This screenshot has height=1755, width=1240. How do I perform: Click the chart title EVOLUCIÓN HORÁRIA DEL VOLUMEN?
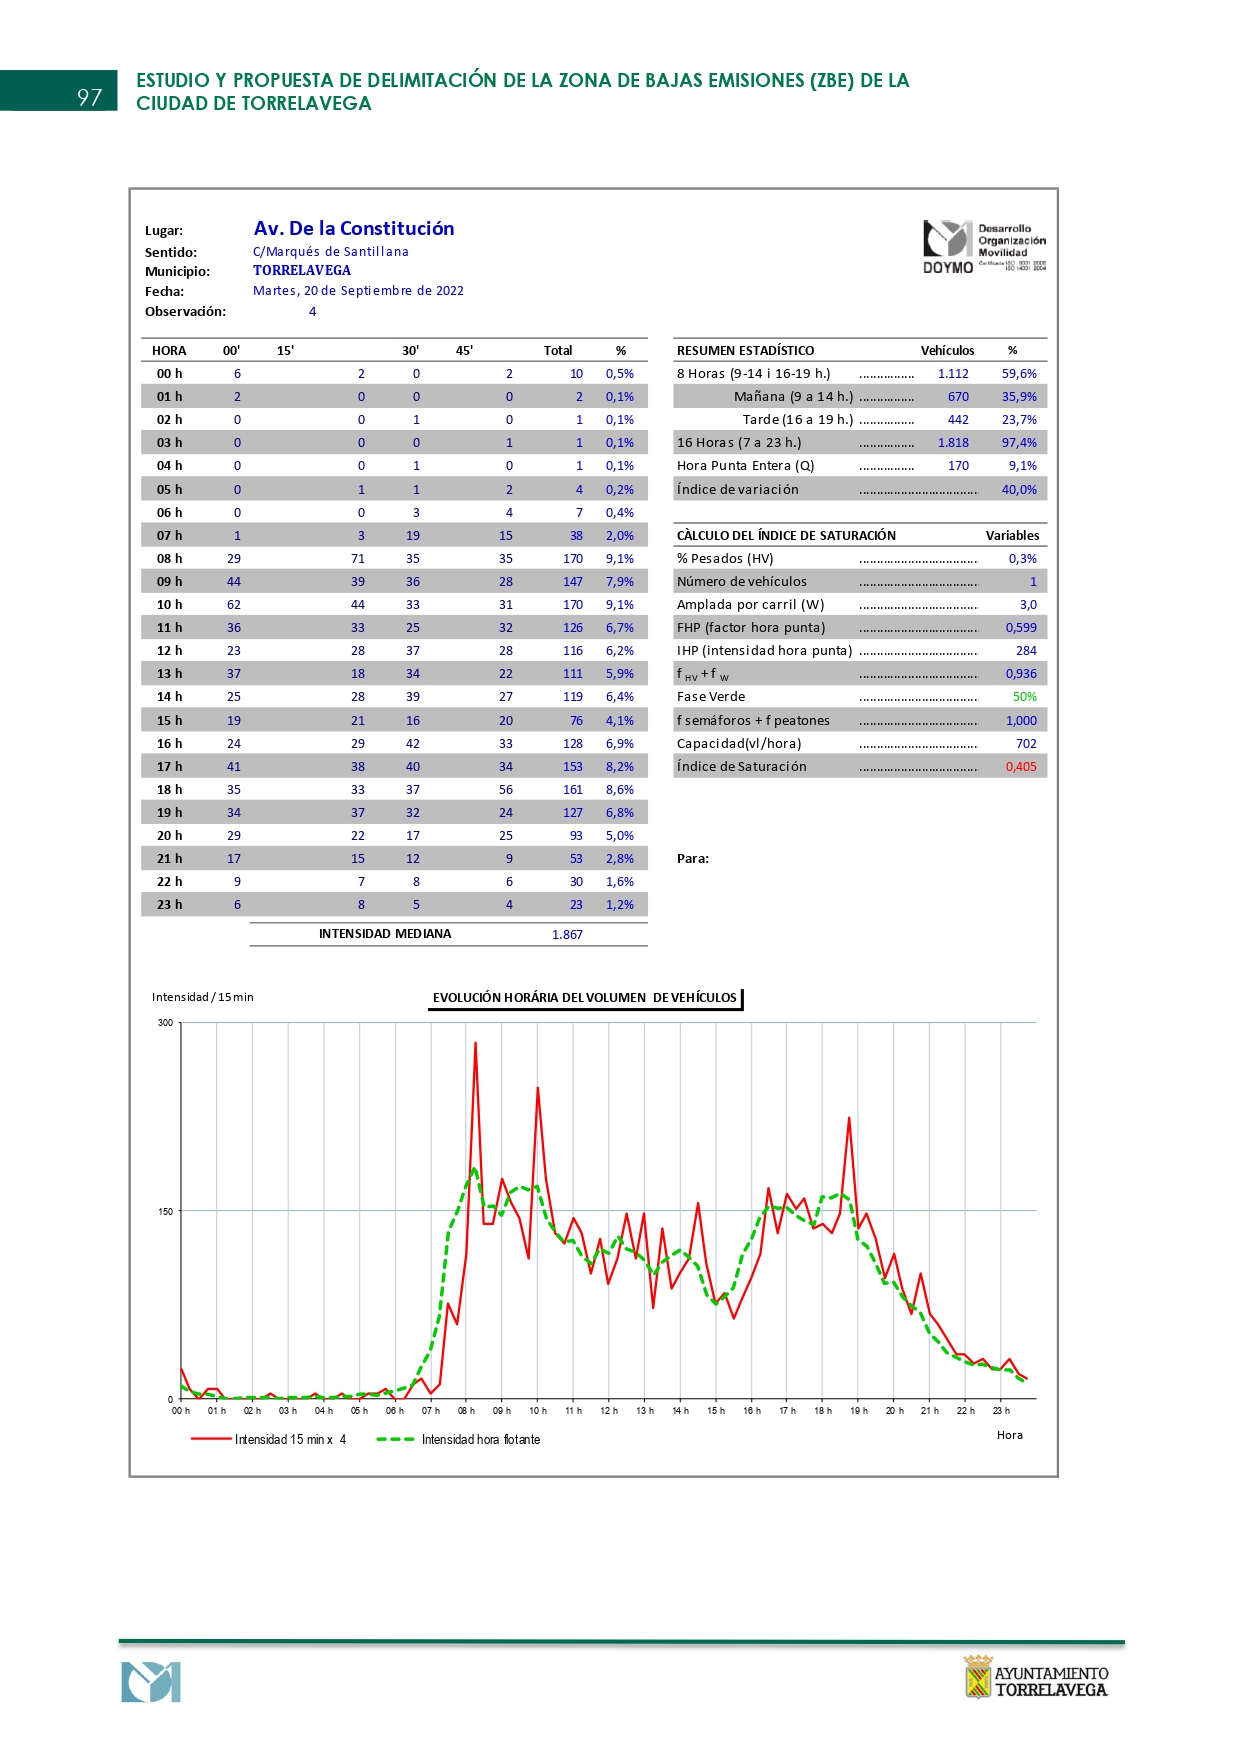pos(584,998)
